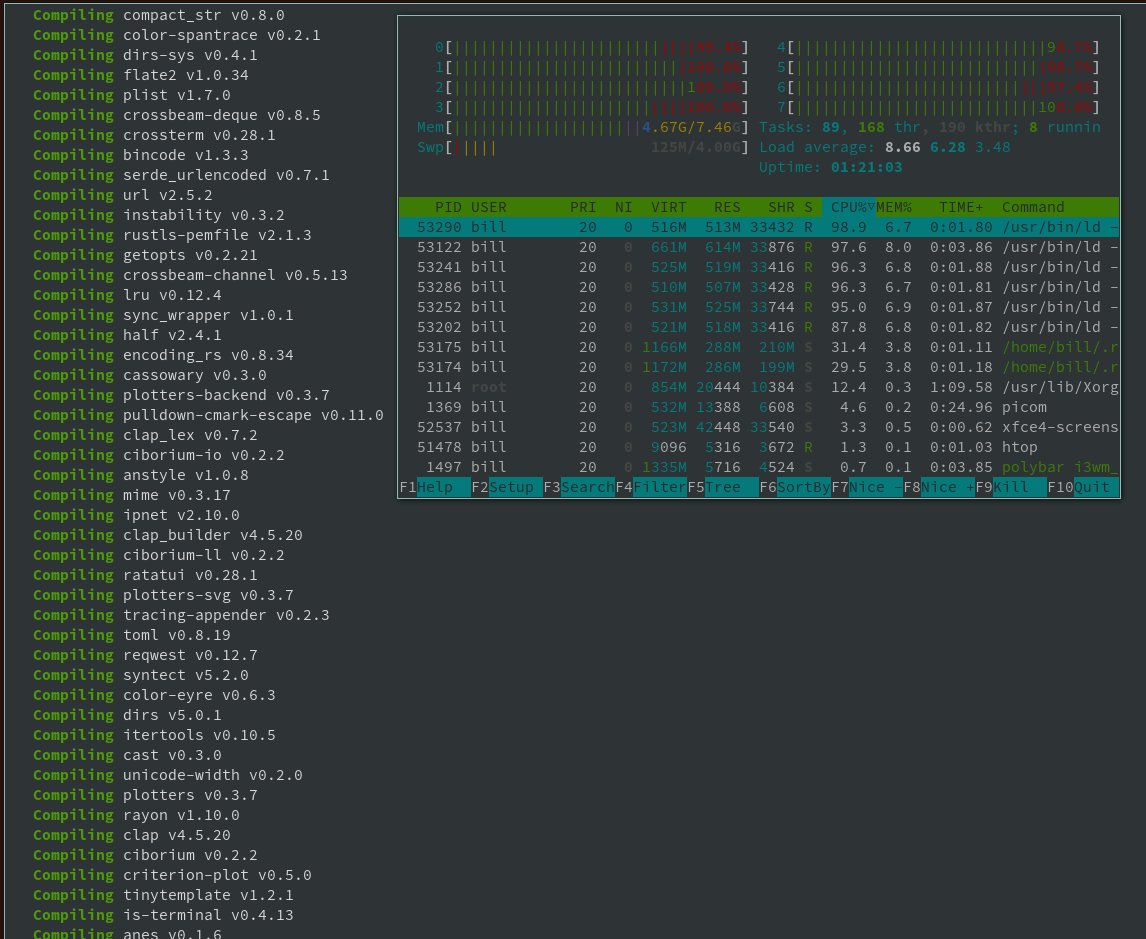Open htop Setup from the function bar
This screenshot has width=1146, height=939.
click(507, 487)
